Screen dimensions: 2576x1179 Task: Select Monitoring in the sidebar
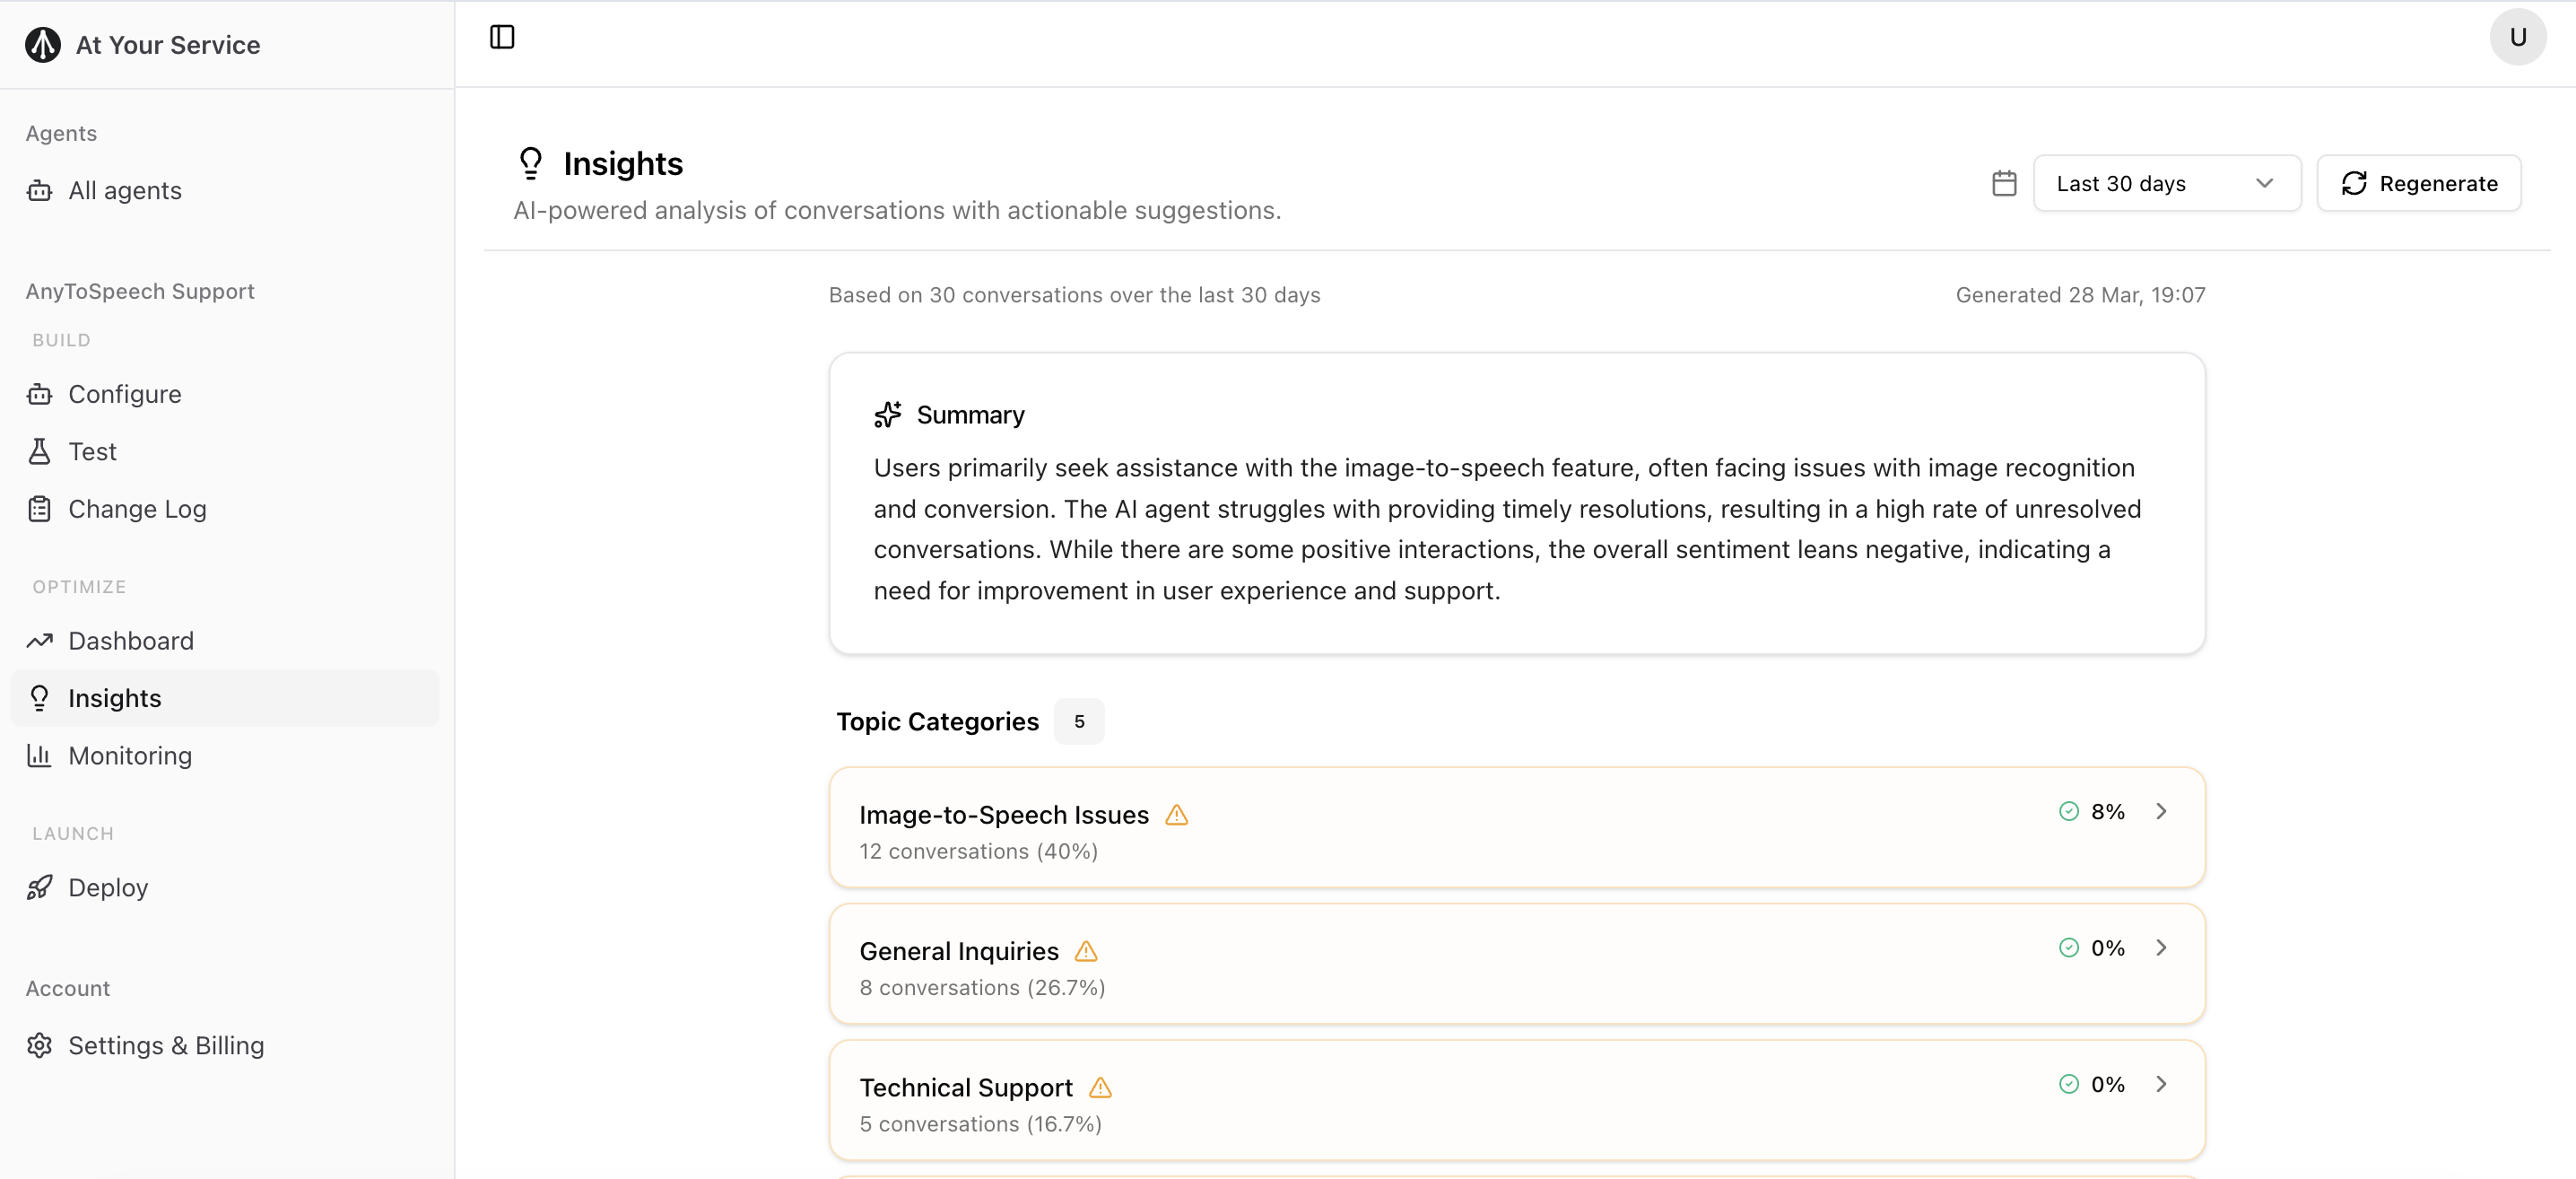(x=130, y=756)
